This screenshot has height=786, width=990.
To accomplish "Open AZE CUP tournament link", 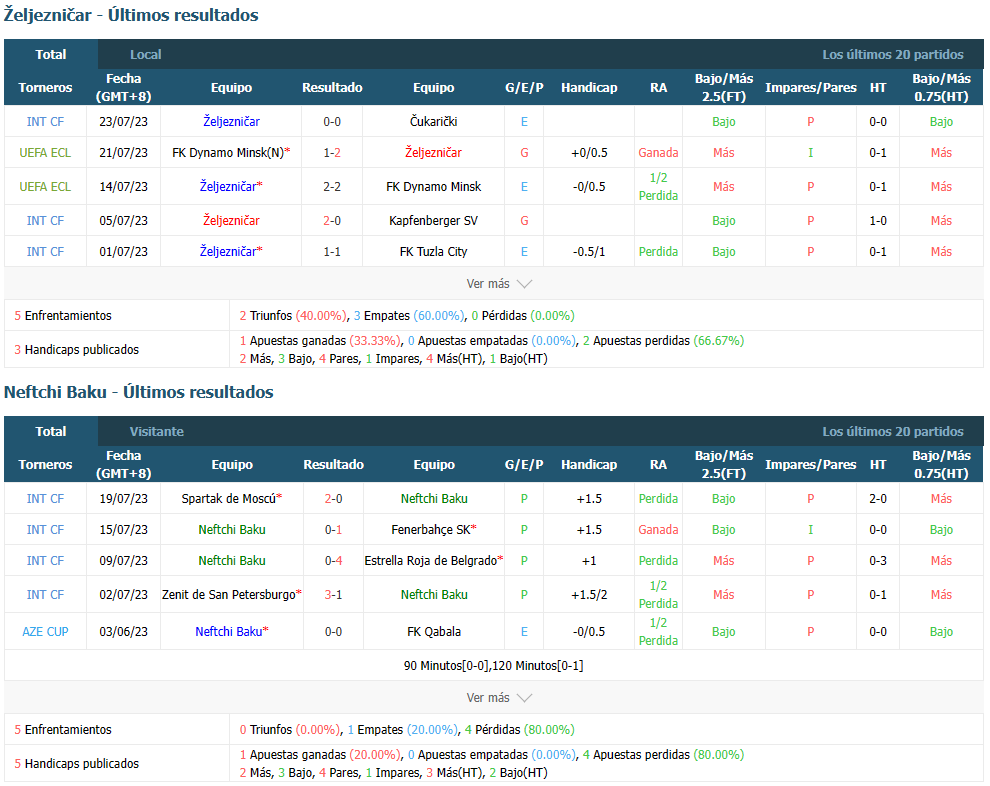I will [45, 631].
